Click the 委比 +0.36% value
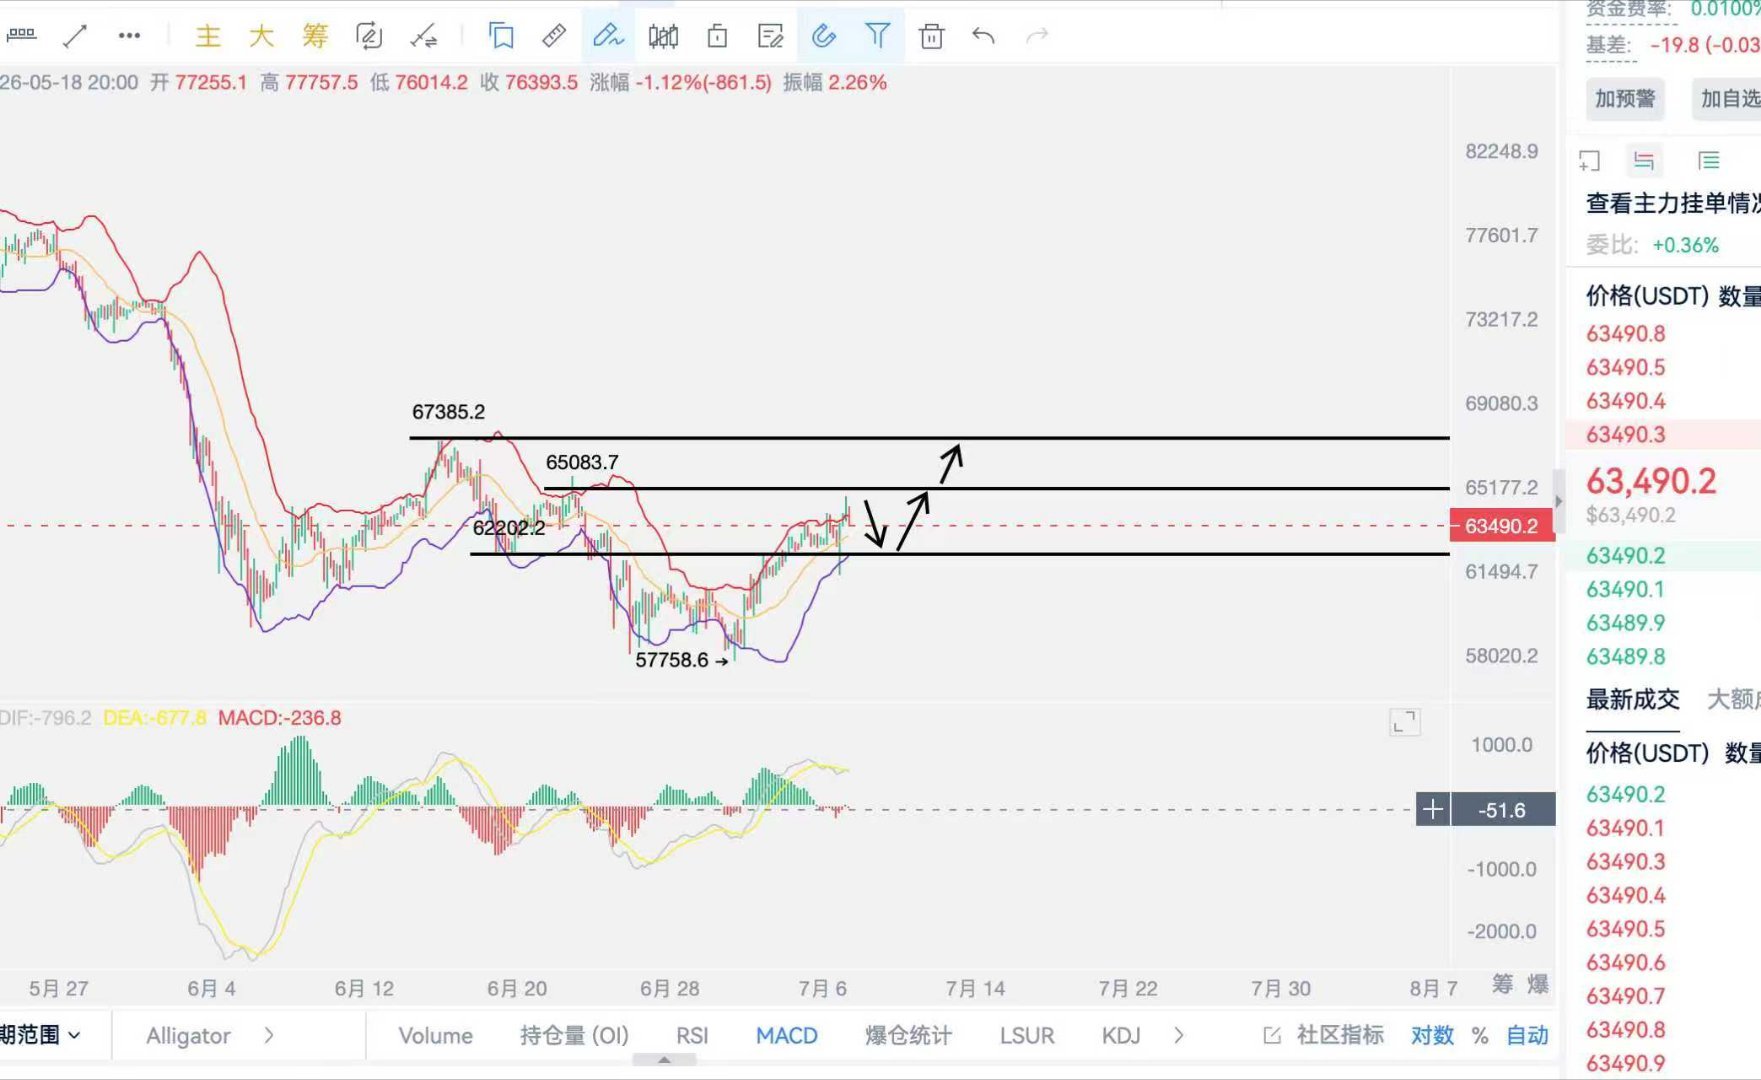 tap(1685, 246)
